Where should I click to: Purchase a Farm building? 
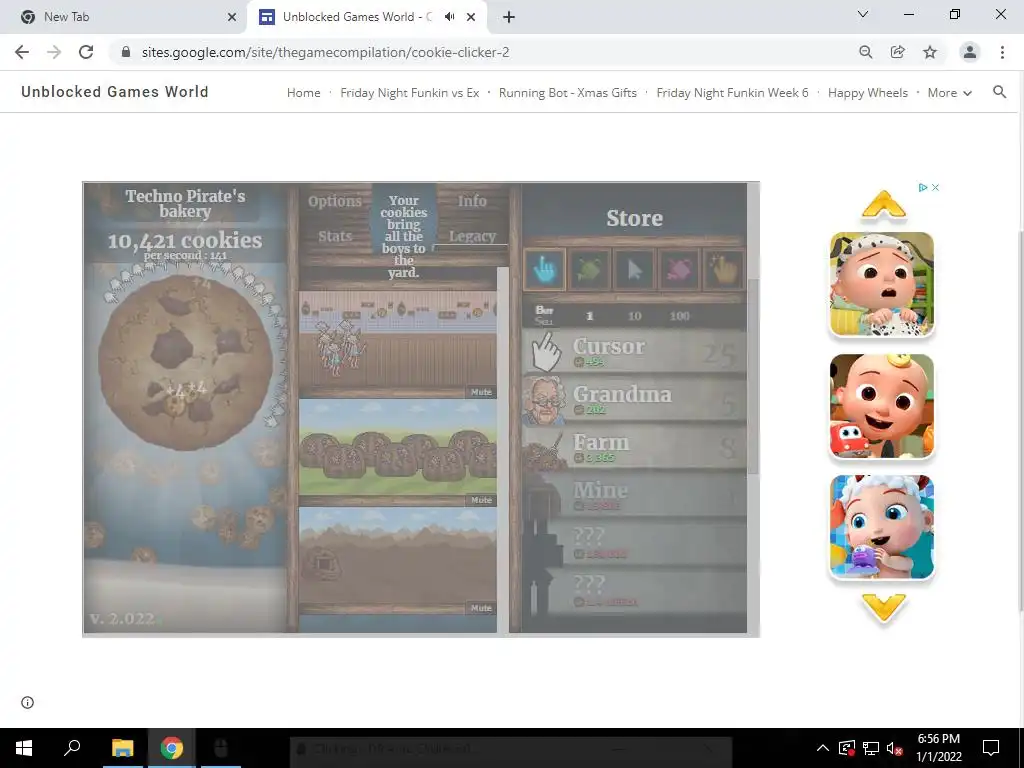pos(635,448)
